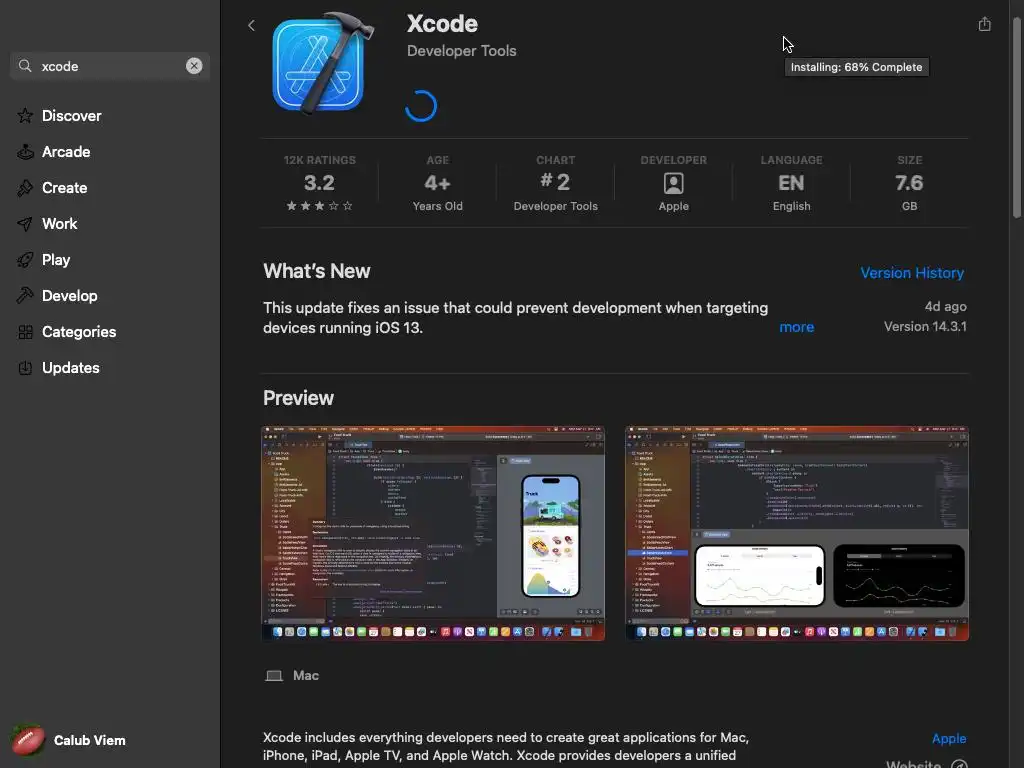Click the Xcode app icon
The height and width of the screenshot is (768, 1024).
(322, 63)
